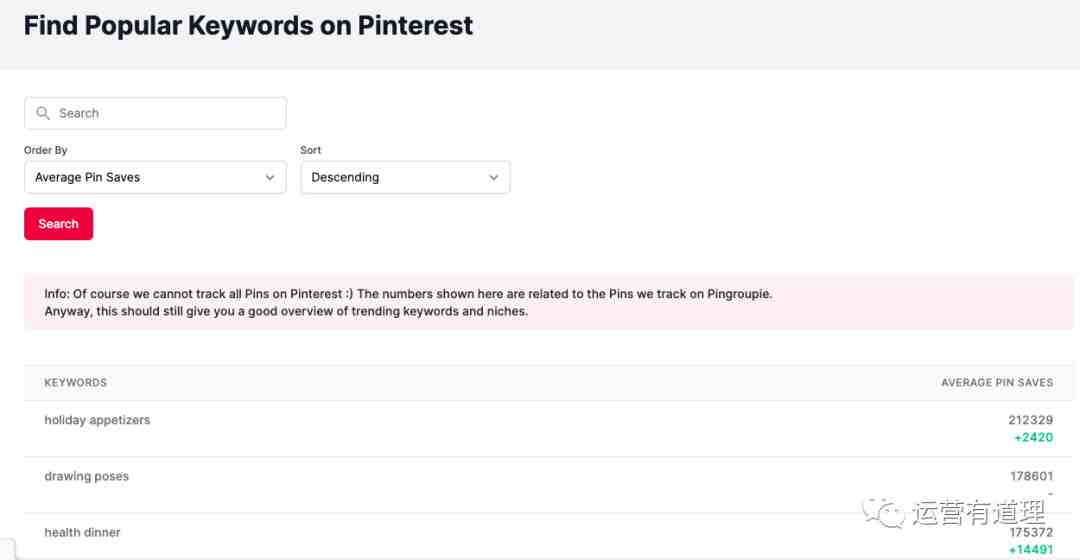Click the magnifier icon in search box

[x=43, y=113]
